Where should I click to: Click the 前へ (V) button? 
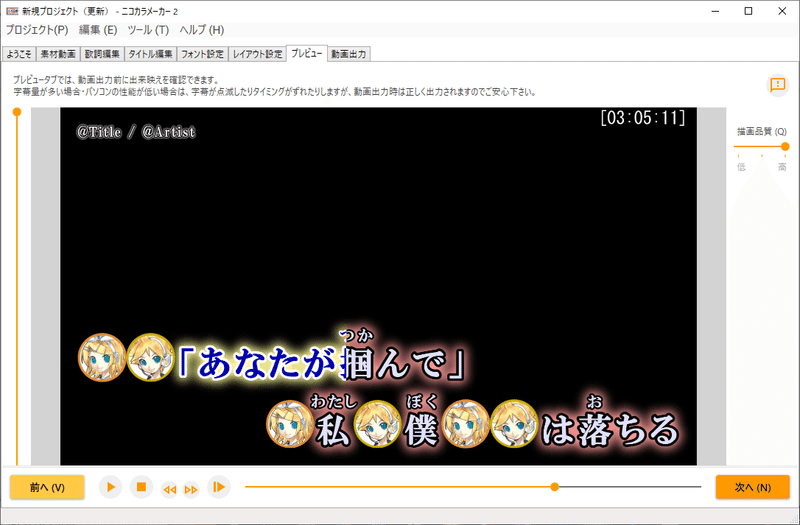click(47, 487)
